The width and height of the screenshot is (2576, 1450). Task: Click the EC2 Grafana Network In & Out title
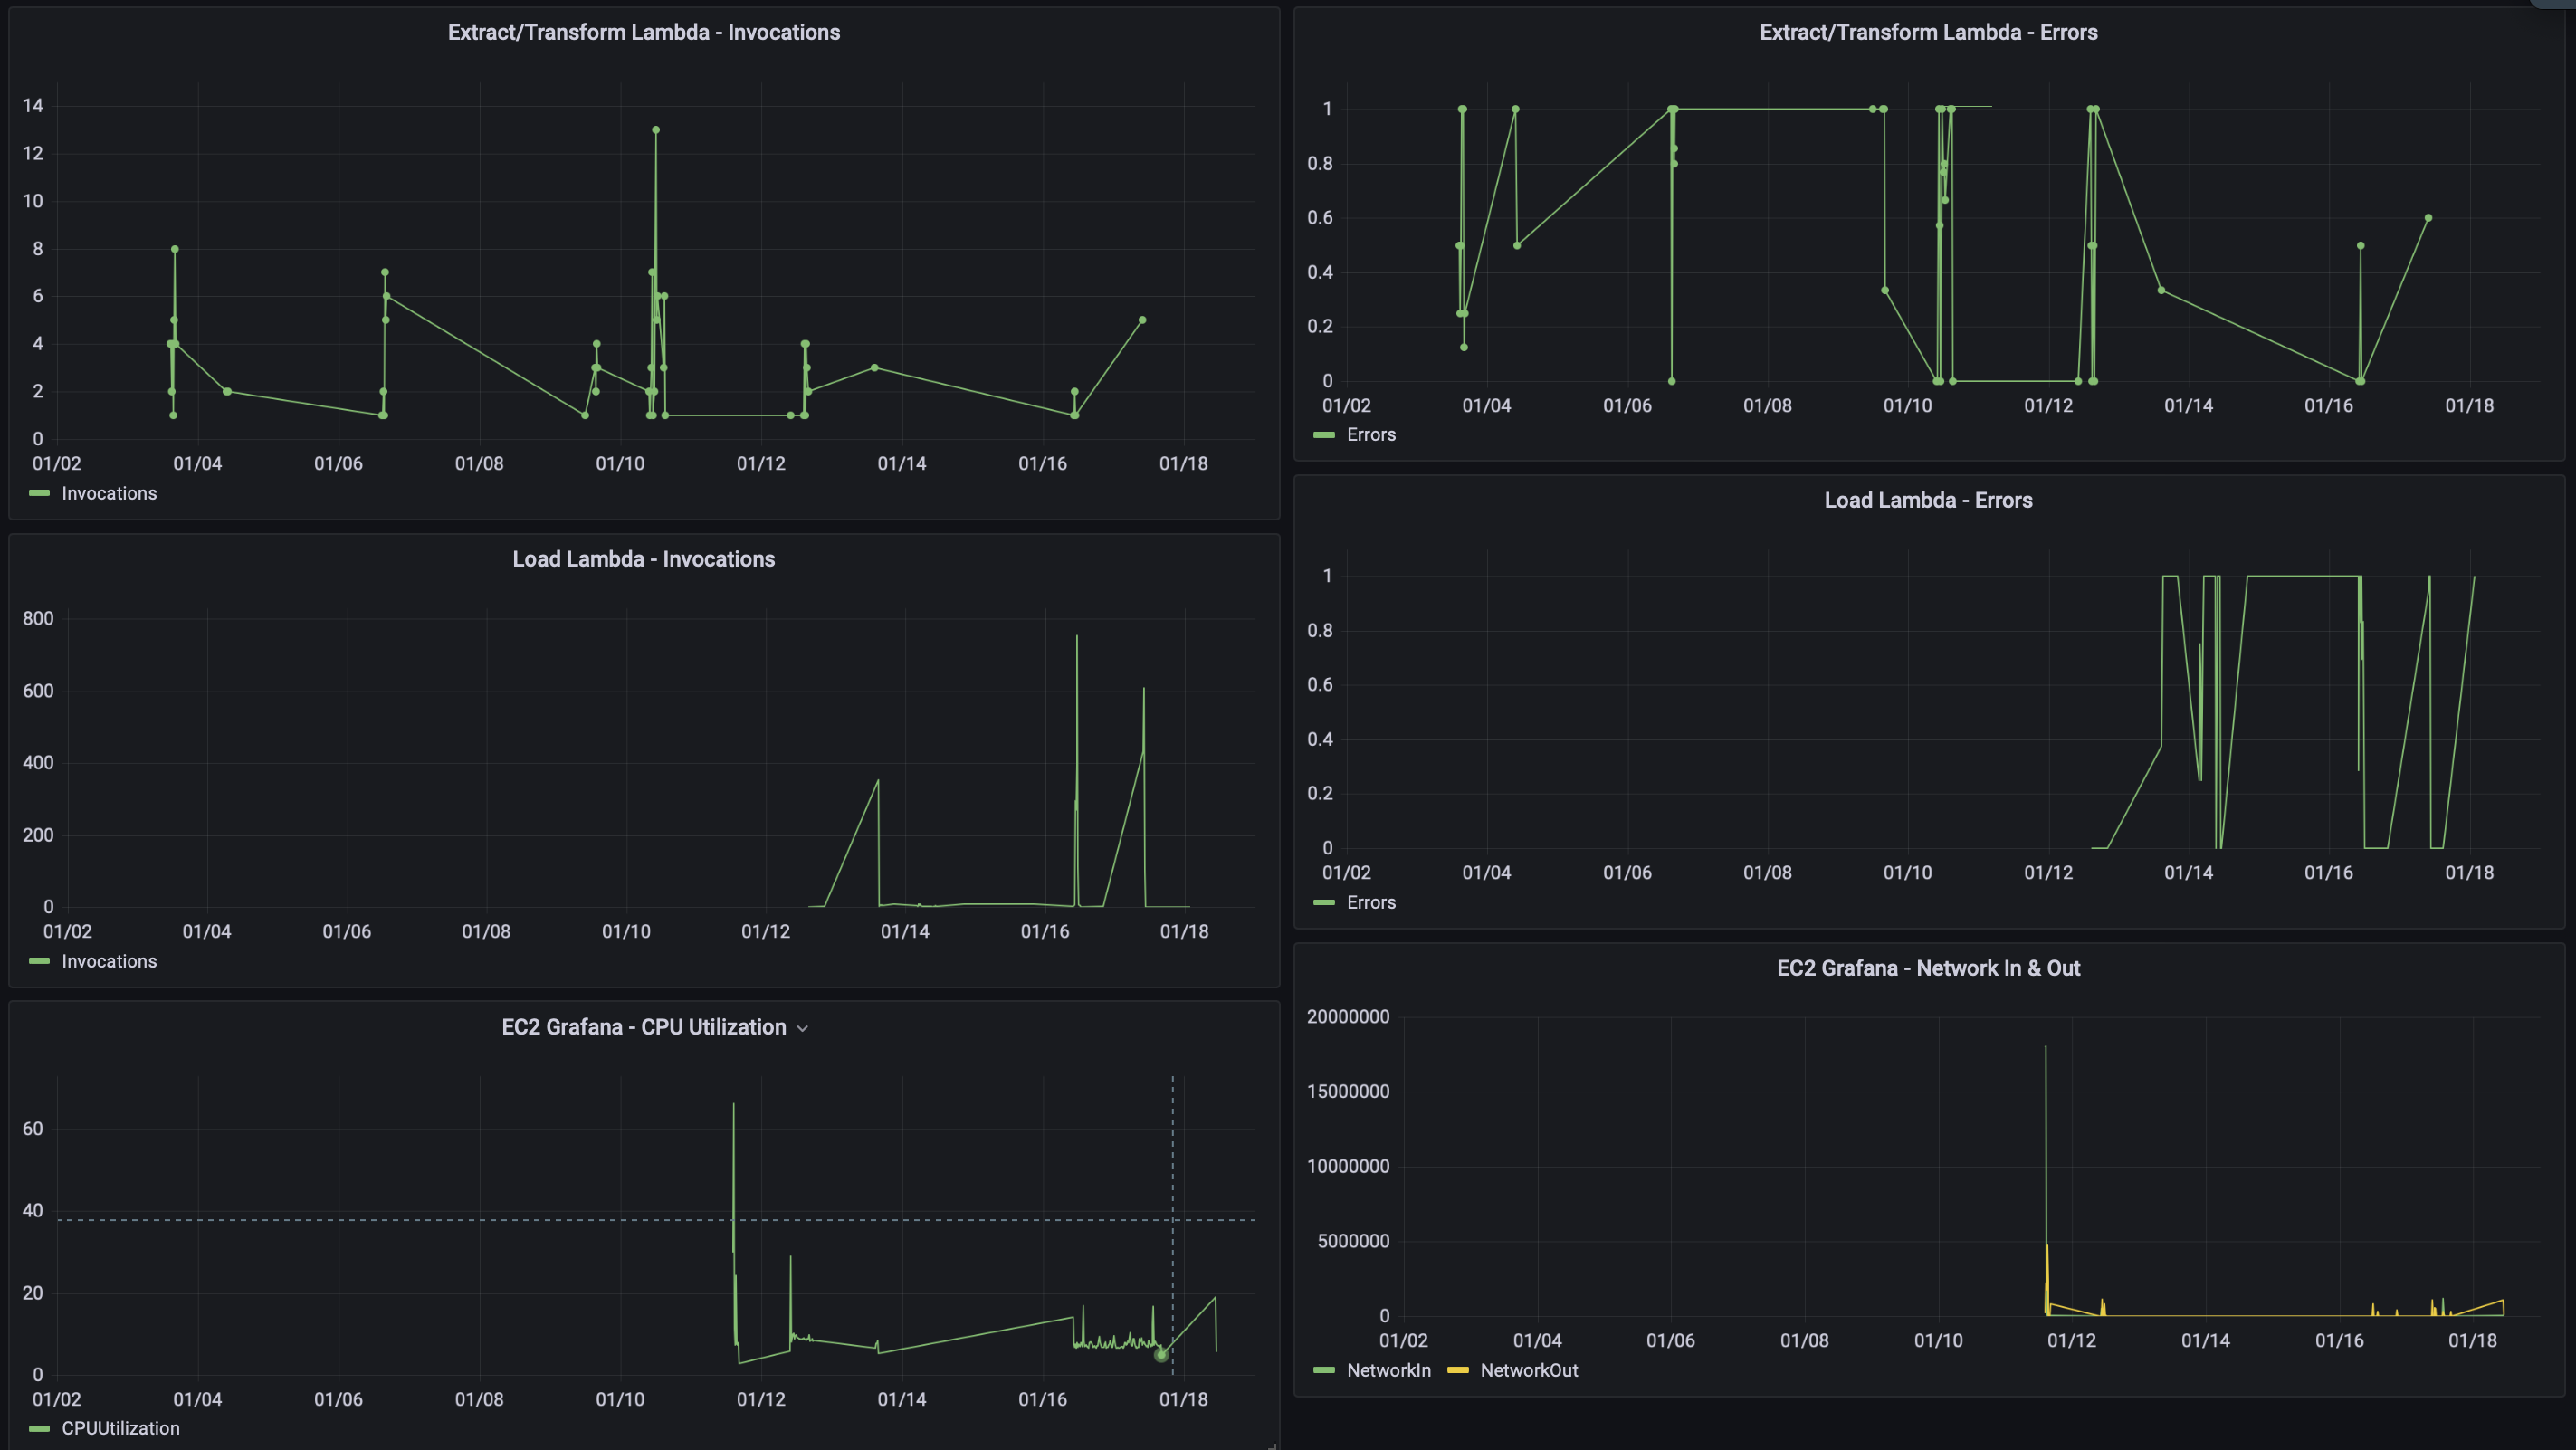[1929, 967]
